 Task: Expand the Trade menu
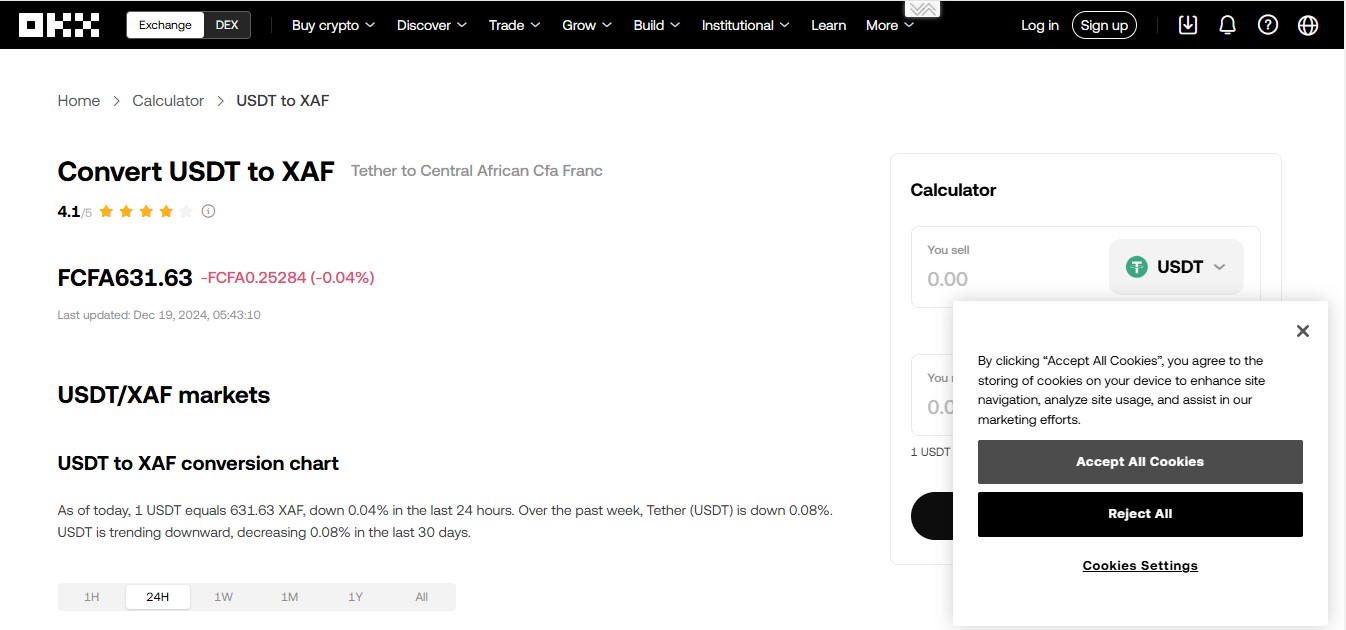pyautogui.click(x=514, y=25)
